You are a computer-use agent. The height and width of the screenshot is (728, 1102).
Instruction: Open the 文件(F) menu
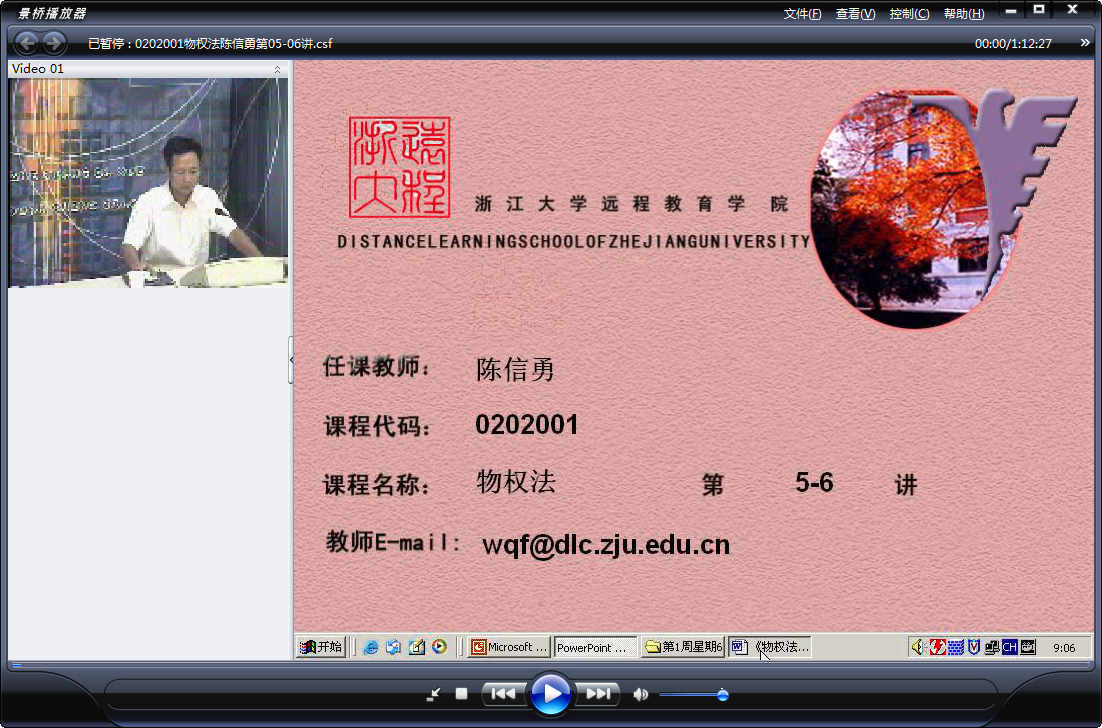(803, 14)
